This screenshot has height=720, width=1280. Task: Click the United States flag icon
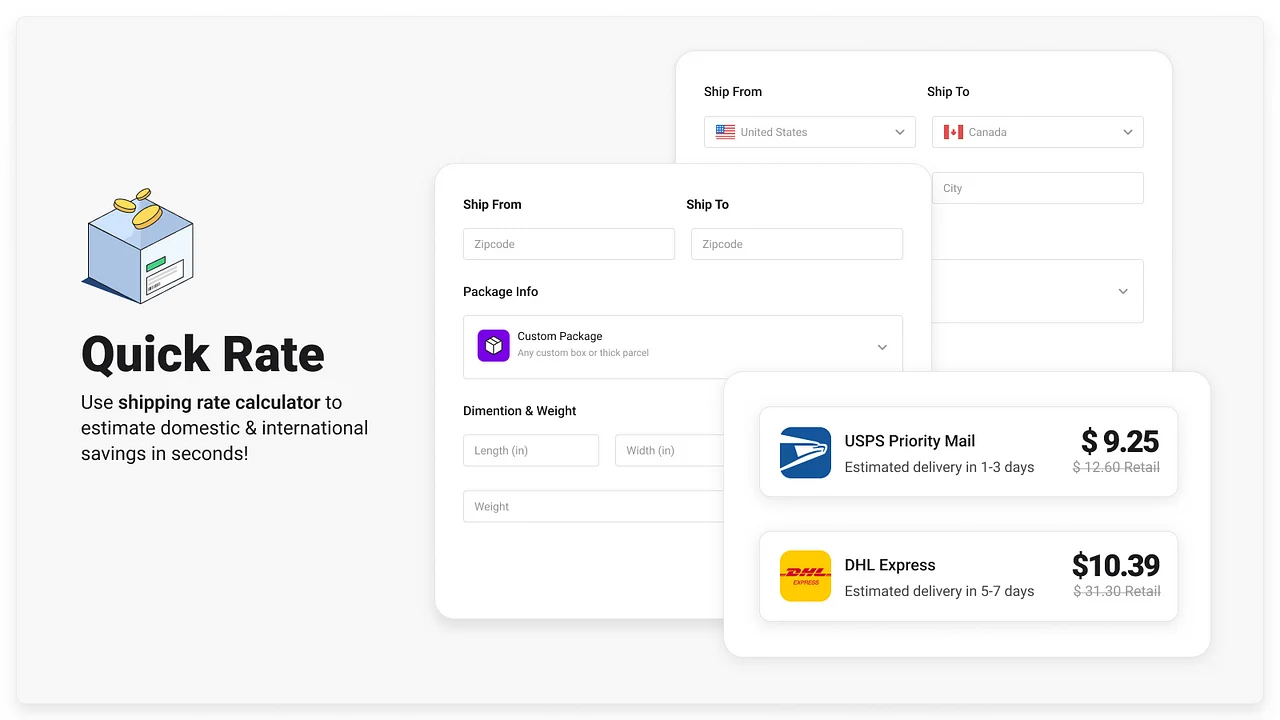tap(725, 132)
